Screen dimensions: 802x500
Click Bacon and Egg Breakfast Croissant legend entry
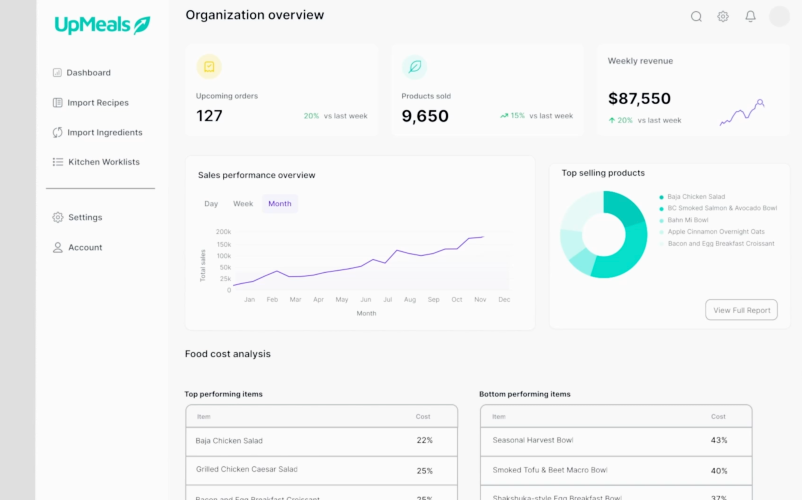pyautogui.click(x=721, y=244)
